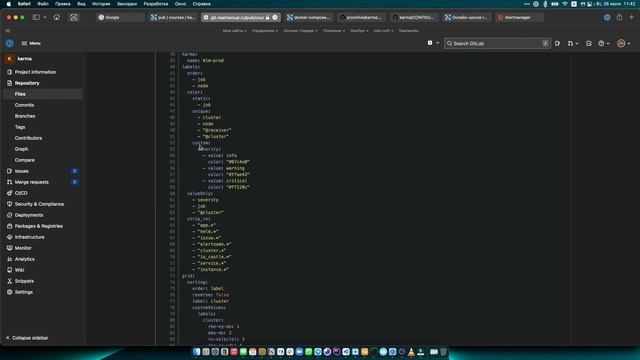Open the История menu in the menu bar
640x360 pixels.
(x=101, y=4)
